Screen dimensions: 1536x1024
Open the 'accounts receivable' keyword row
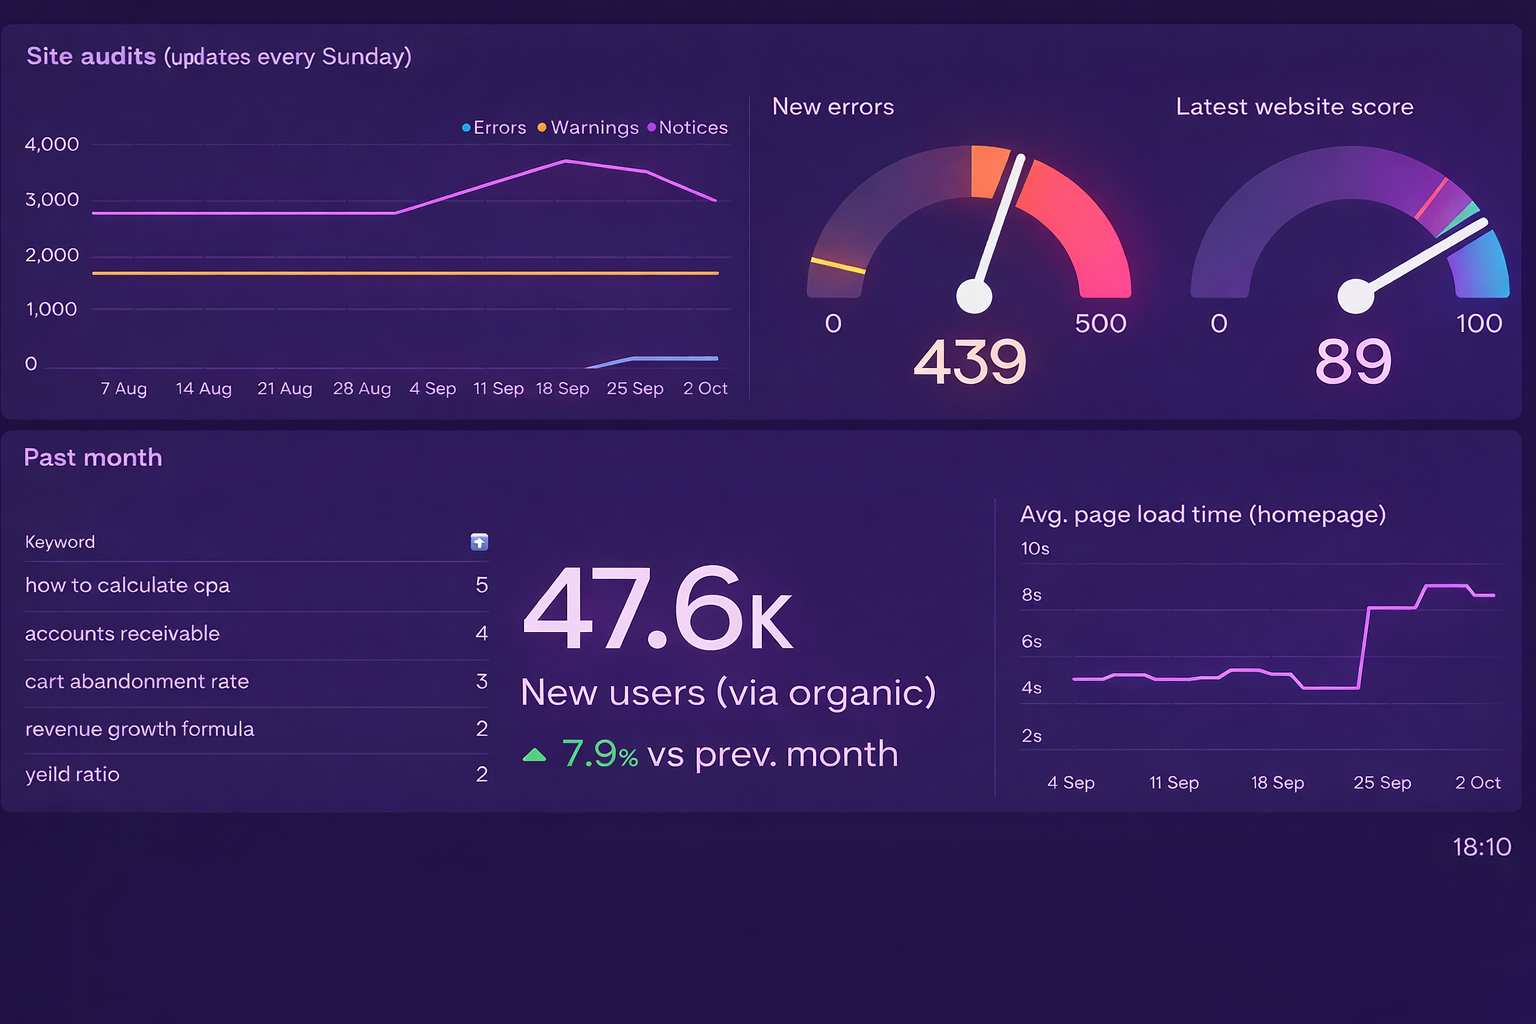(122, 634)
